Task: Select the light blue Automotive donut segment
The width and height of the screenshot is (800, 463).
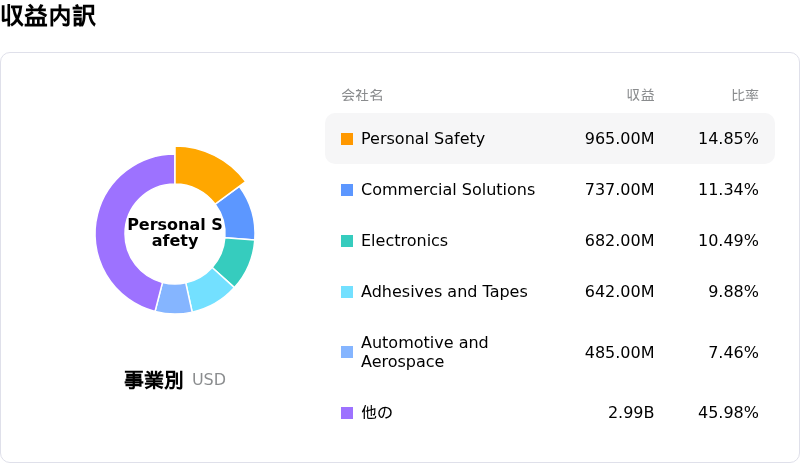Action: (x=174, y=299)
